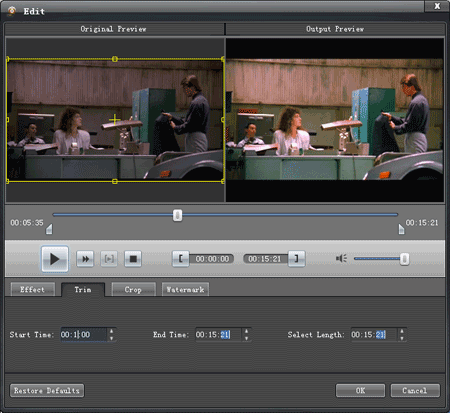Click the Restore Defaults button
The height and width of the screenshot is (413, 450).
(x=47, y=390)
